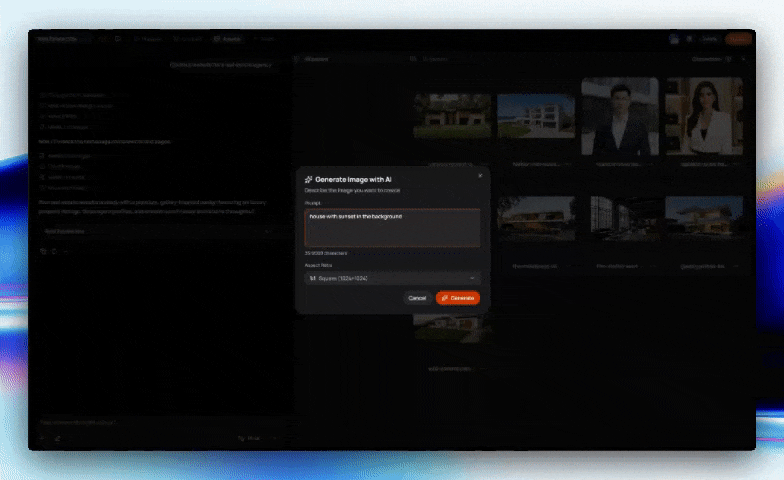Click the Generate button in the dialog
This screenshot has height=480, width=784.
[458, 298]
